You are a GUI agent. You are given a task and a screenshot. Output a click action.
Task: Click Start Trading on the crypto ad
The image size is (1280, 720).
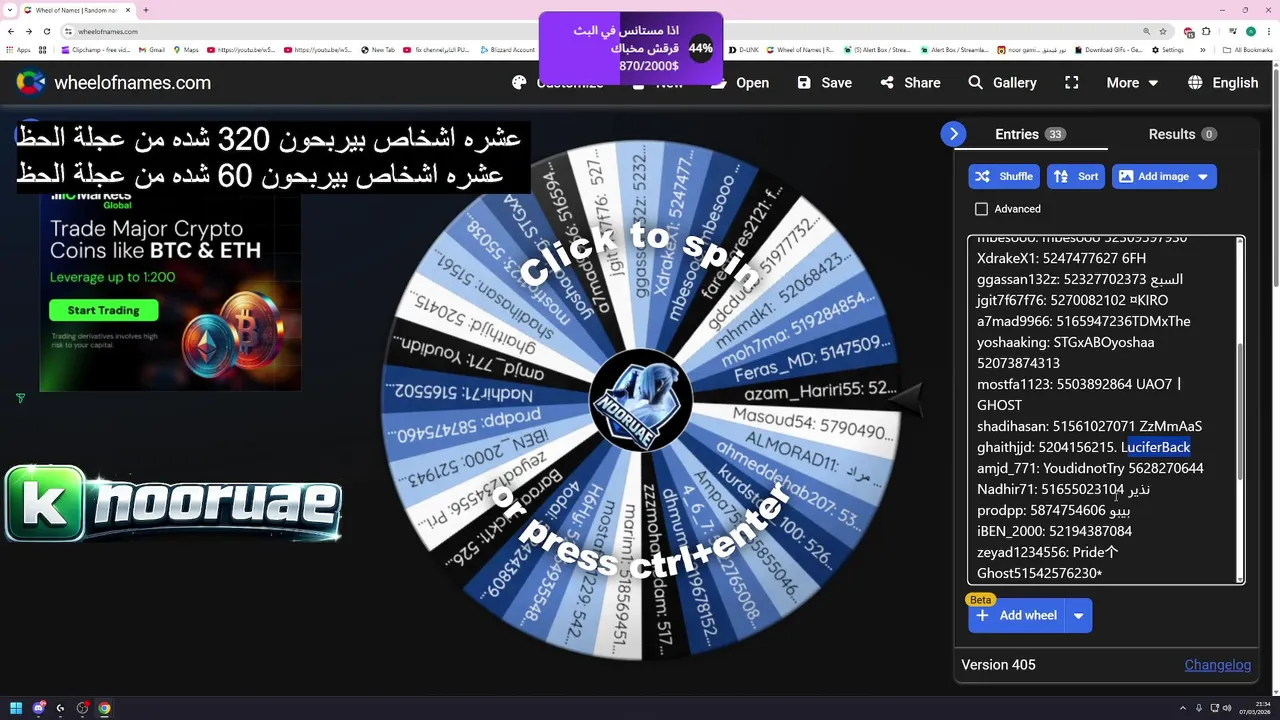click(103, 310)
